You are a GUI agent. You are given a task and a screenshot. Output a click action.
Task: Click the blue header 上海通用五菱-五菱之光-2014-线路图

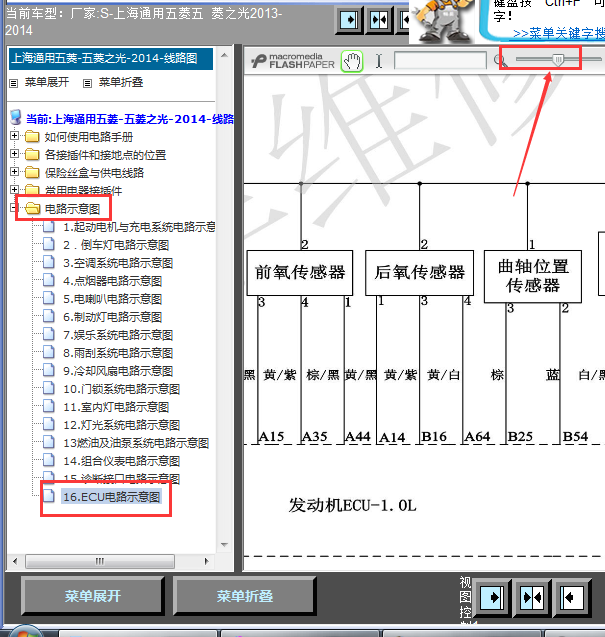[x=111, y=58]
